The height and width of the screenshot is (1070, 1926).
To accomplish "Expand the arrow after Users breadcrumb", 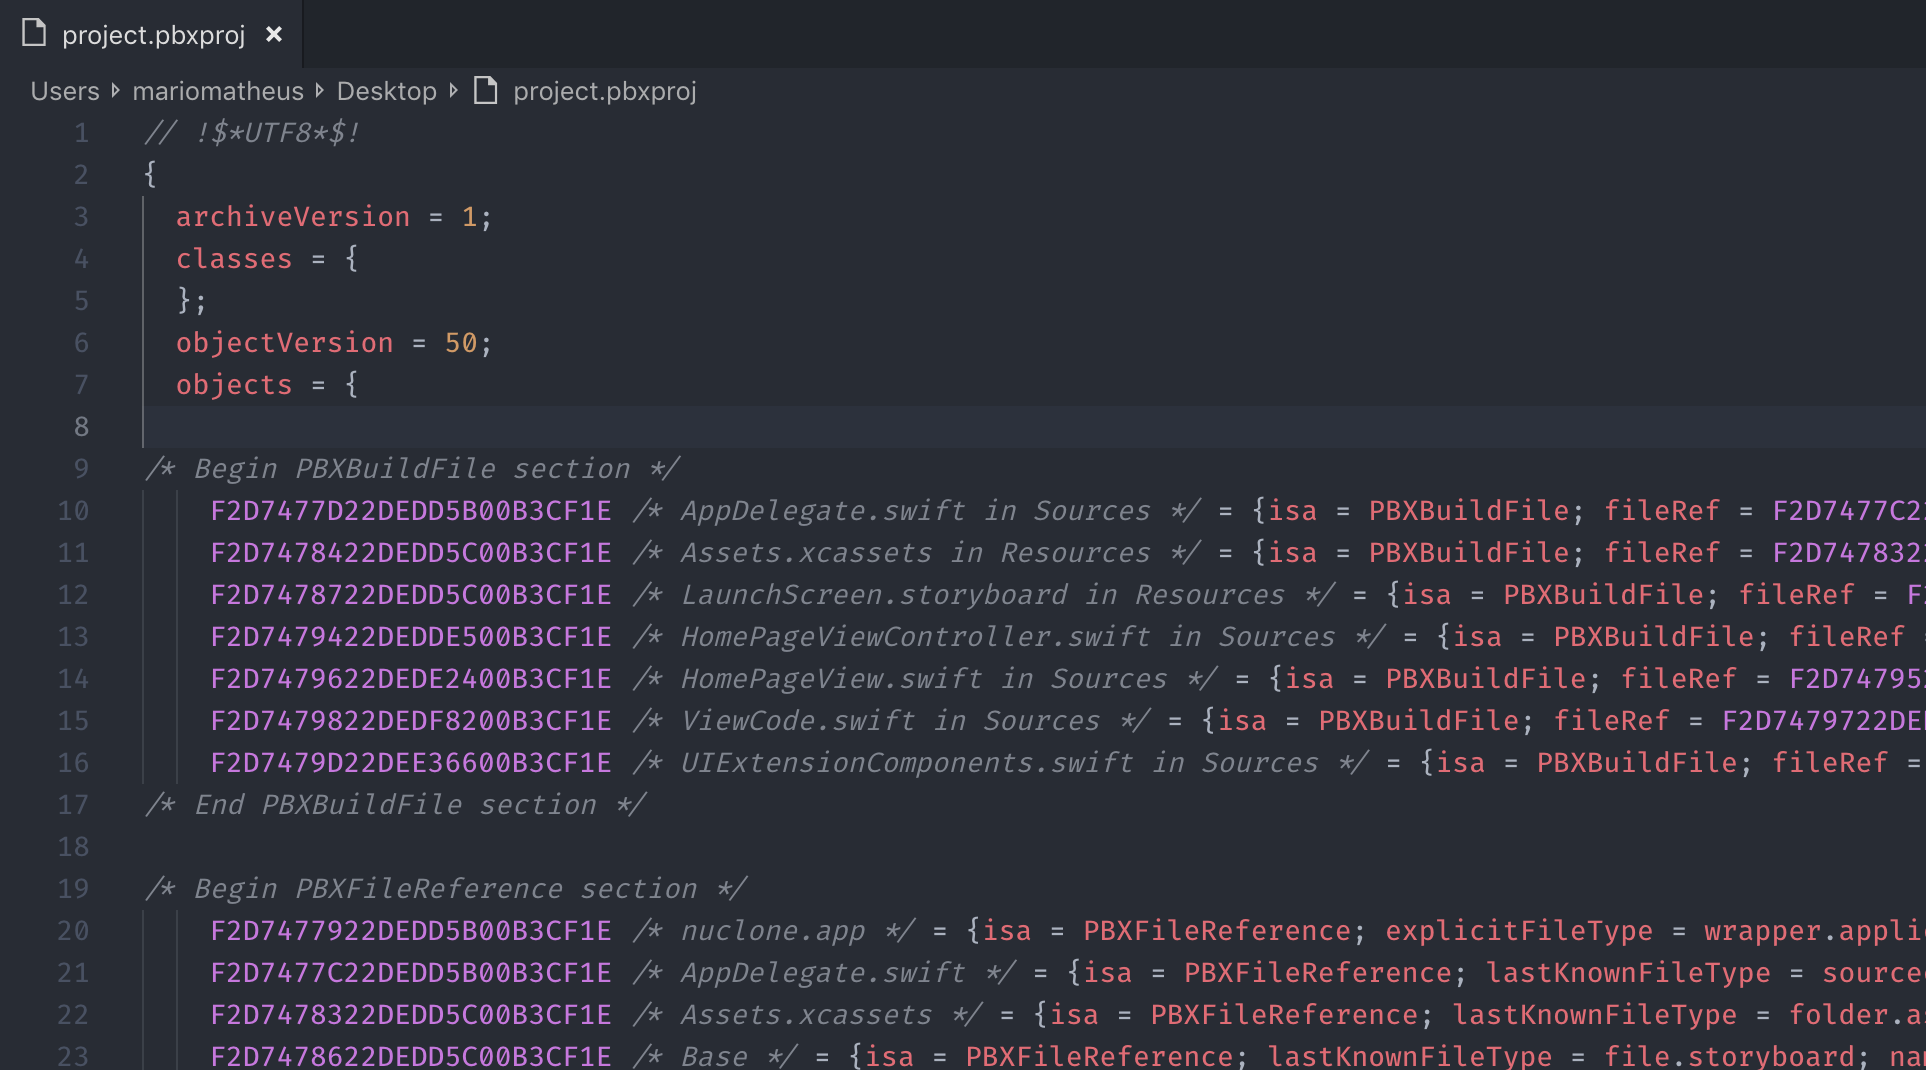I will [x=116, y=91].
